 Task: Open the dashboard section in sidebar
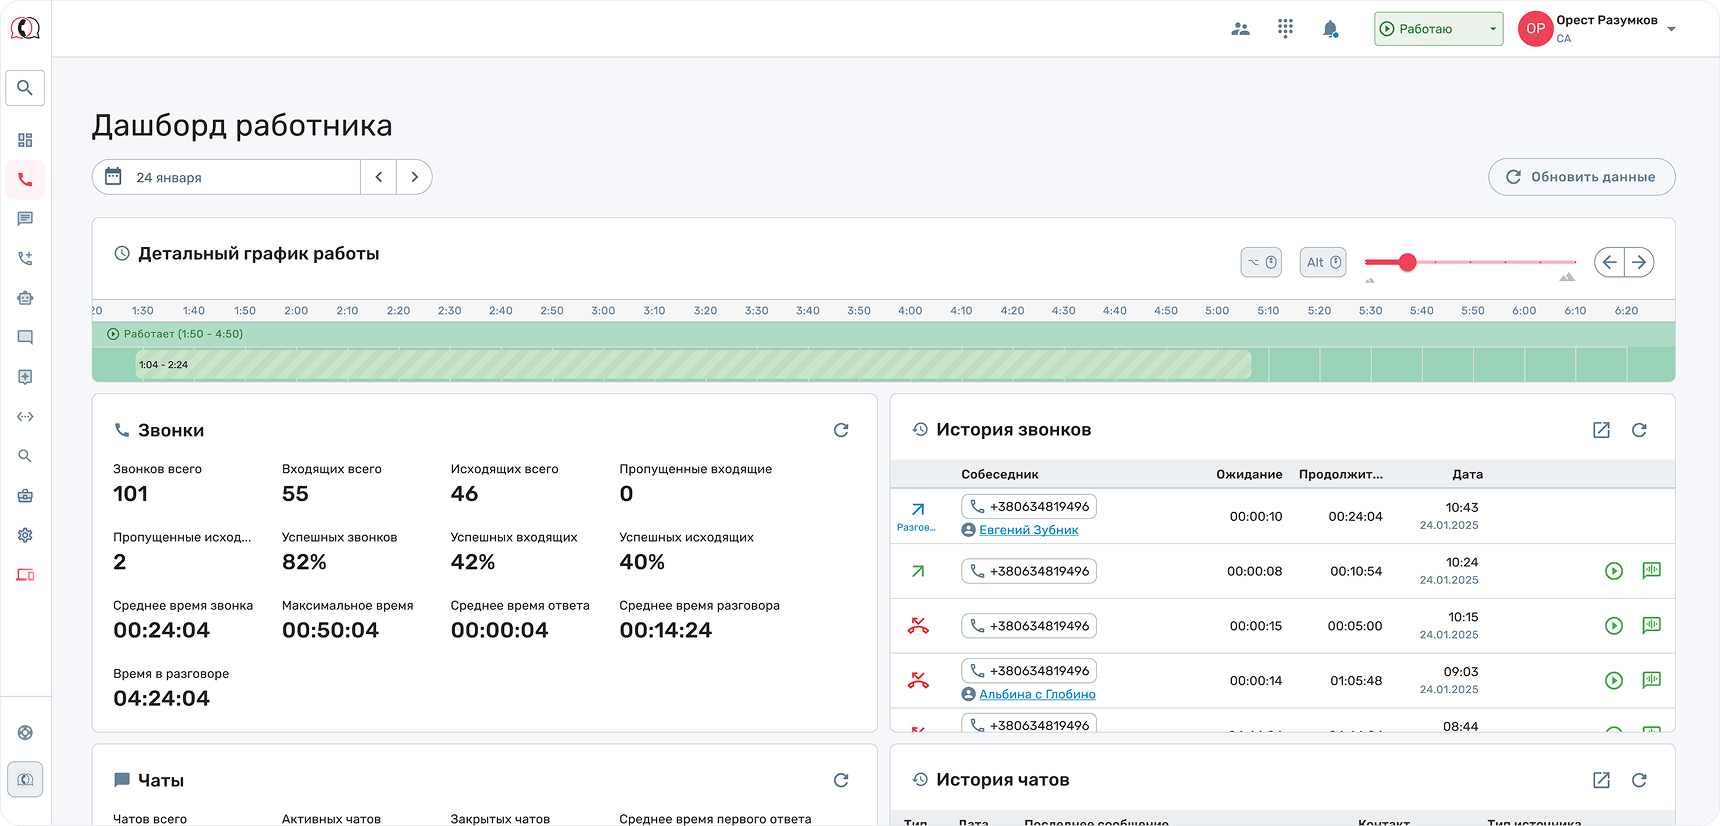25,140
